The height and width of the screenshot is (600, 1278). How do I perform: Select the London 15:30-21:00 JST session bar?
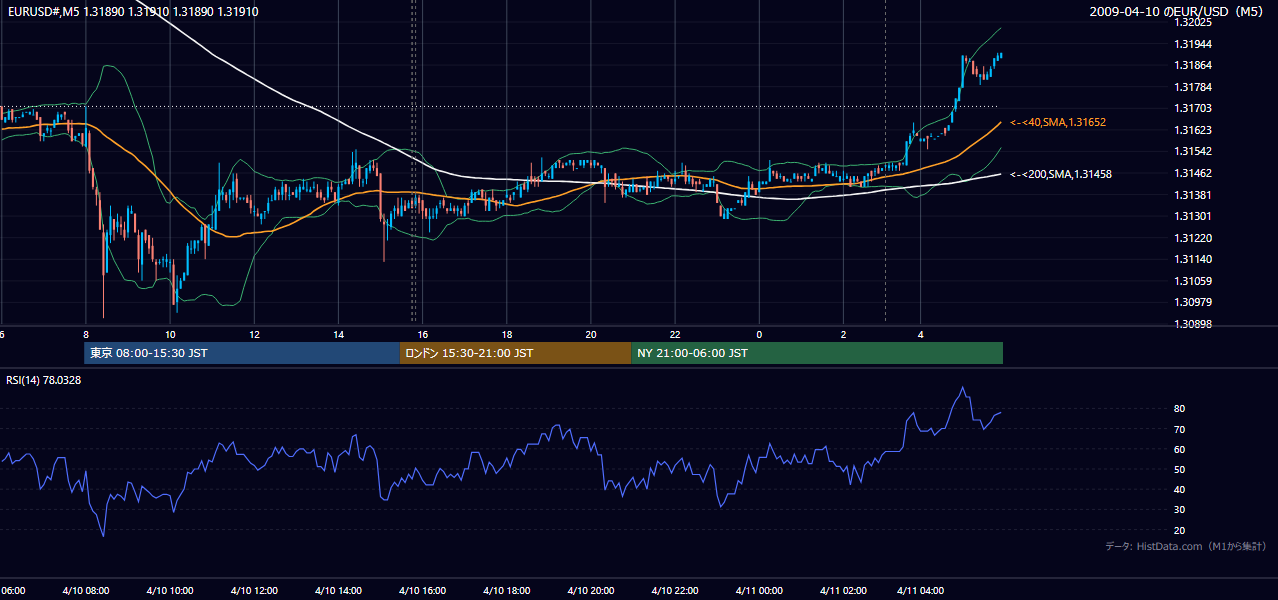(x=515, y=353)
